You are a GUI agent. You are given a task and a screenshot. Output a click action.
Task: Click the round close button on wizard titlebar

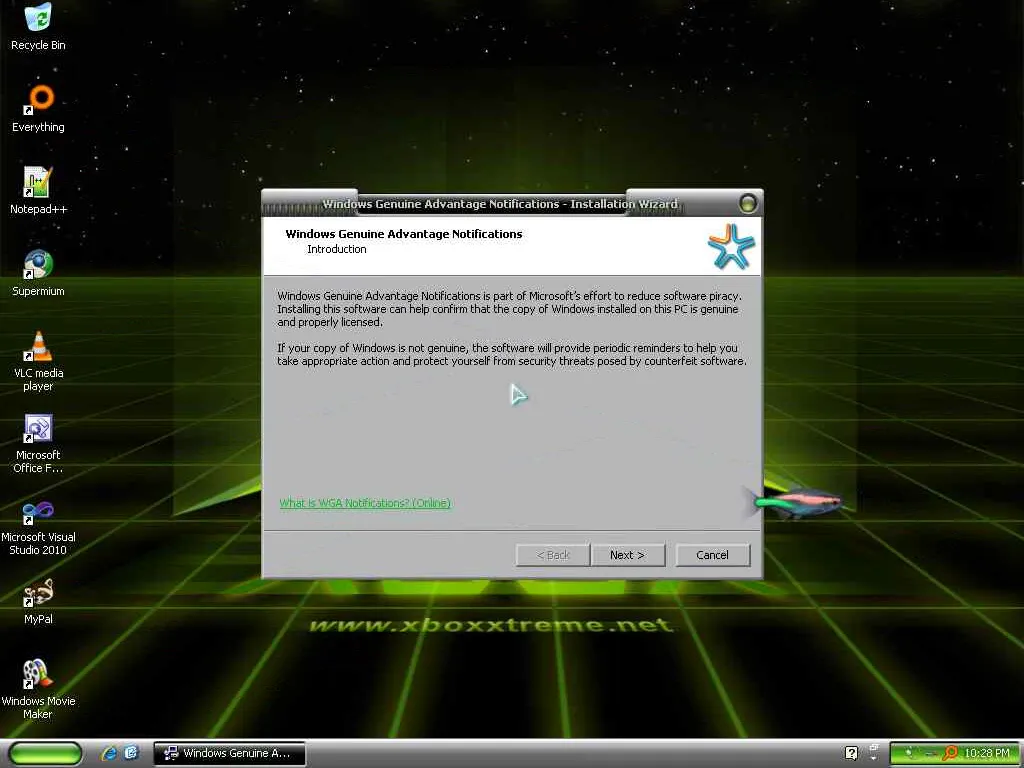(748, 203)
